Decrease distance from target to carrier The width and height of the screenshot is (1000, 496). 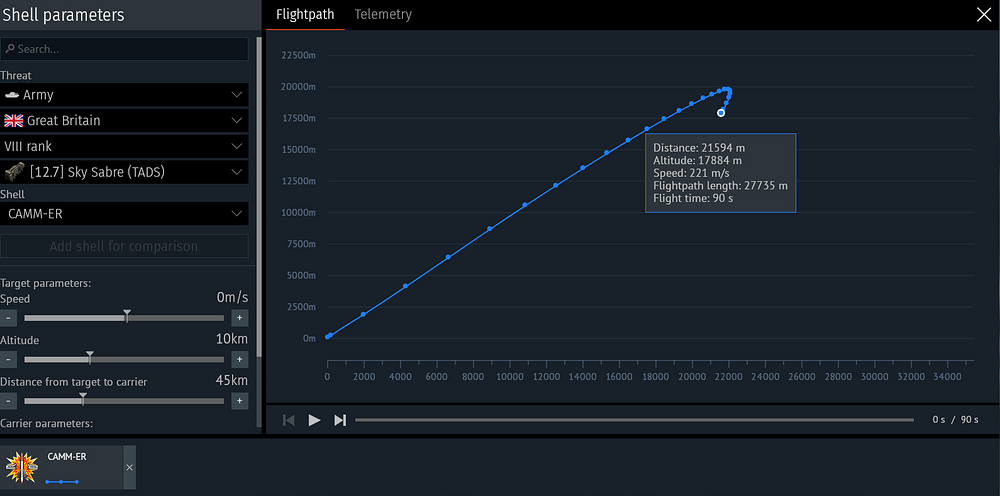(x=8, y=401)
